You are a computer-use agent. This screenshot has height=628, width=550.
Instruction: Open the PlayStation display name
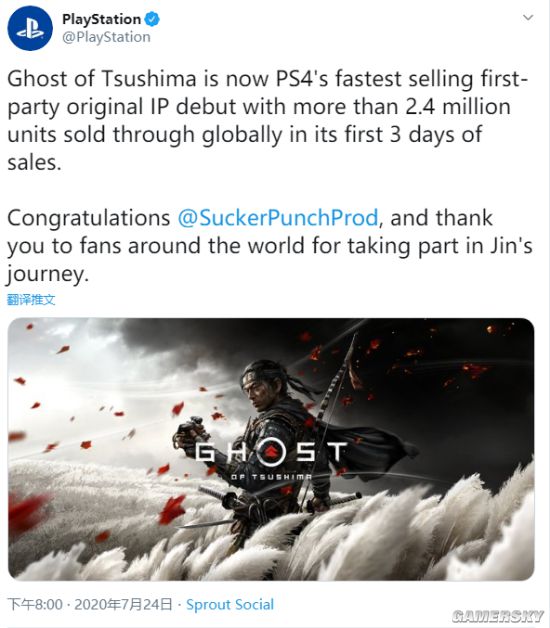pyautogui.click(x=101, y=19)
